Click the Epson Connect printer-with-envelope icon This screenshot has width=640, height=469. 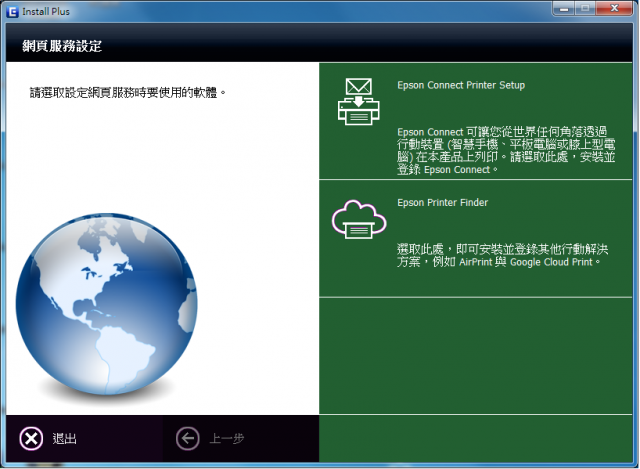[358, 102]
